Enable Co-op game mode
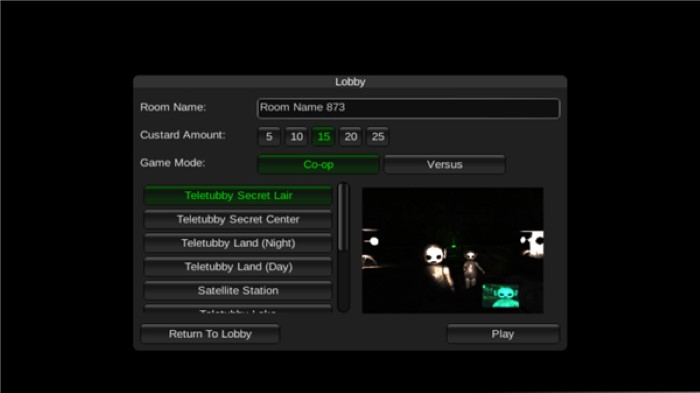700x393 pixels. (x=318, y=164)
